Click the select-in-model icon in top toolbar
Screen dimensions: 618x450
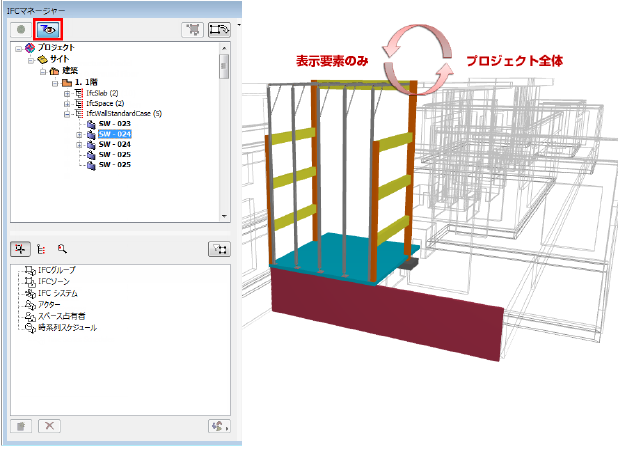[193, 30]
